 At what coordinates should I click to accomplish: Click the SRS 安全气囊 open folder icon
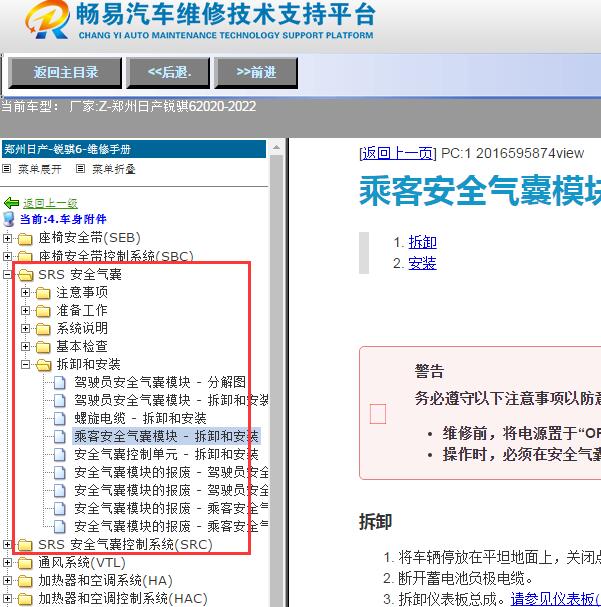click(x=26, y=275)
